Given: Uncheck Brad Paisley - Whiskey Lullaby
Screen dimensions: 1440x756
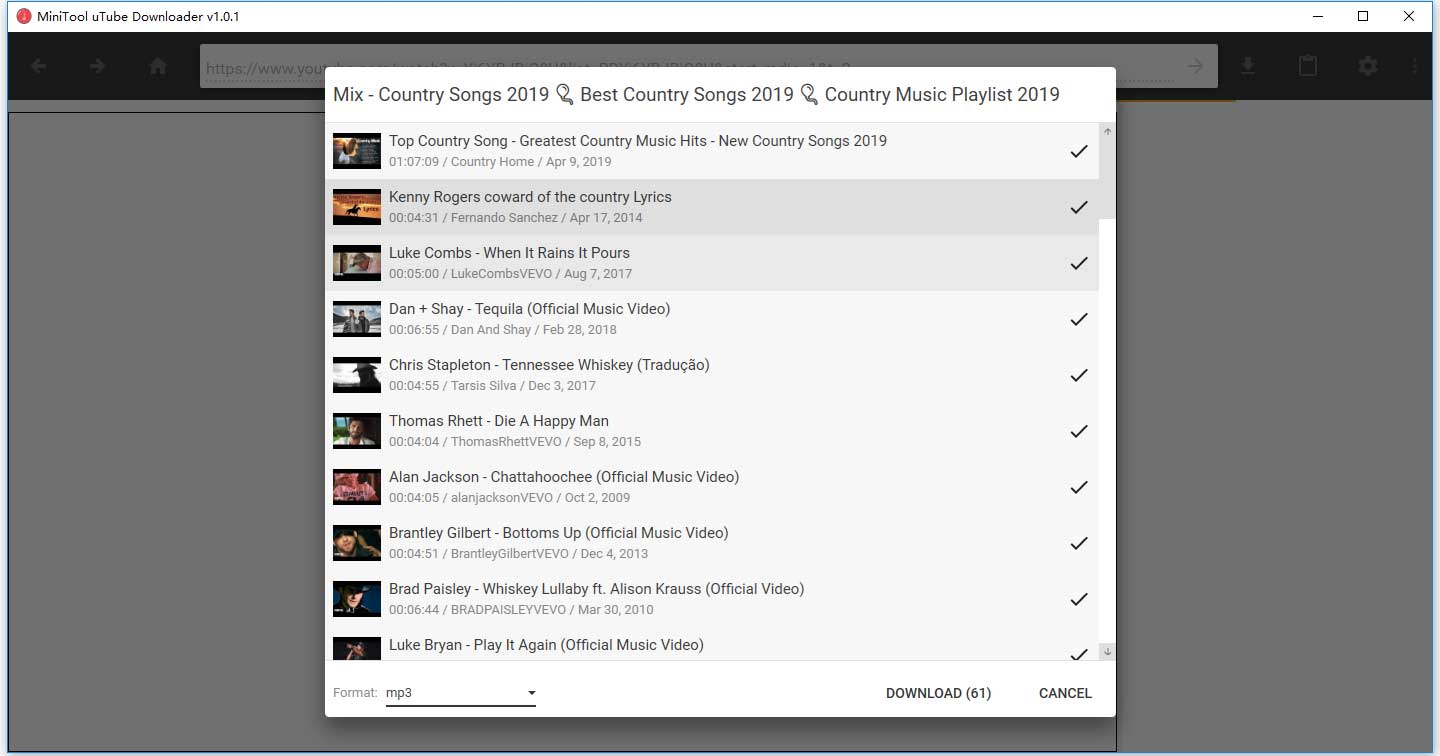Looking at the screenshot, I should click(1079, 599).
